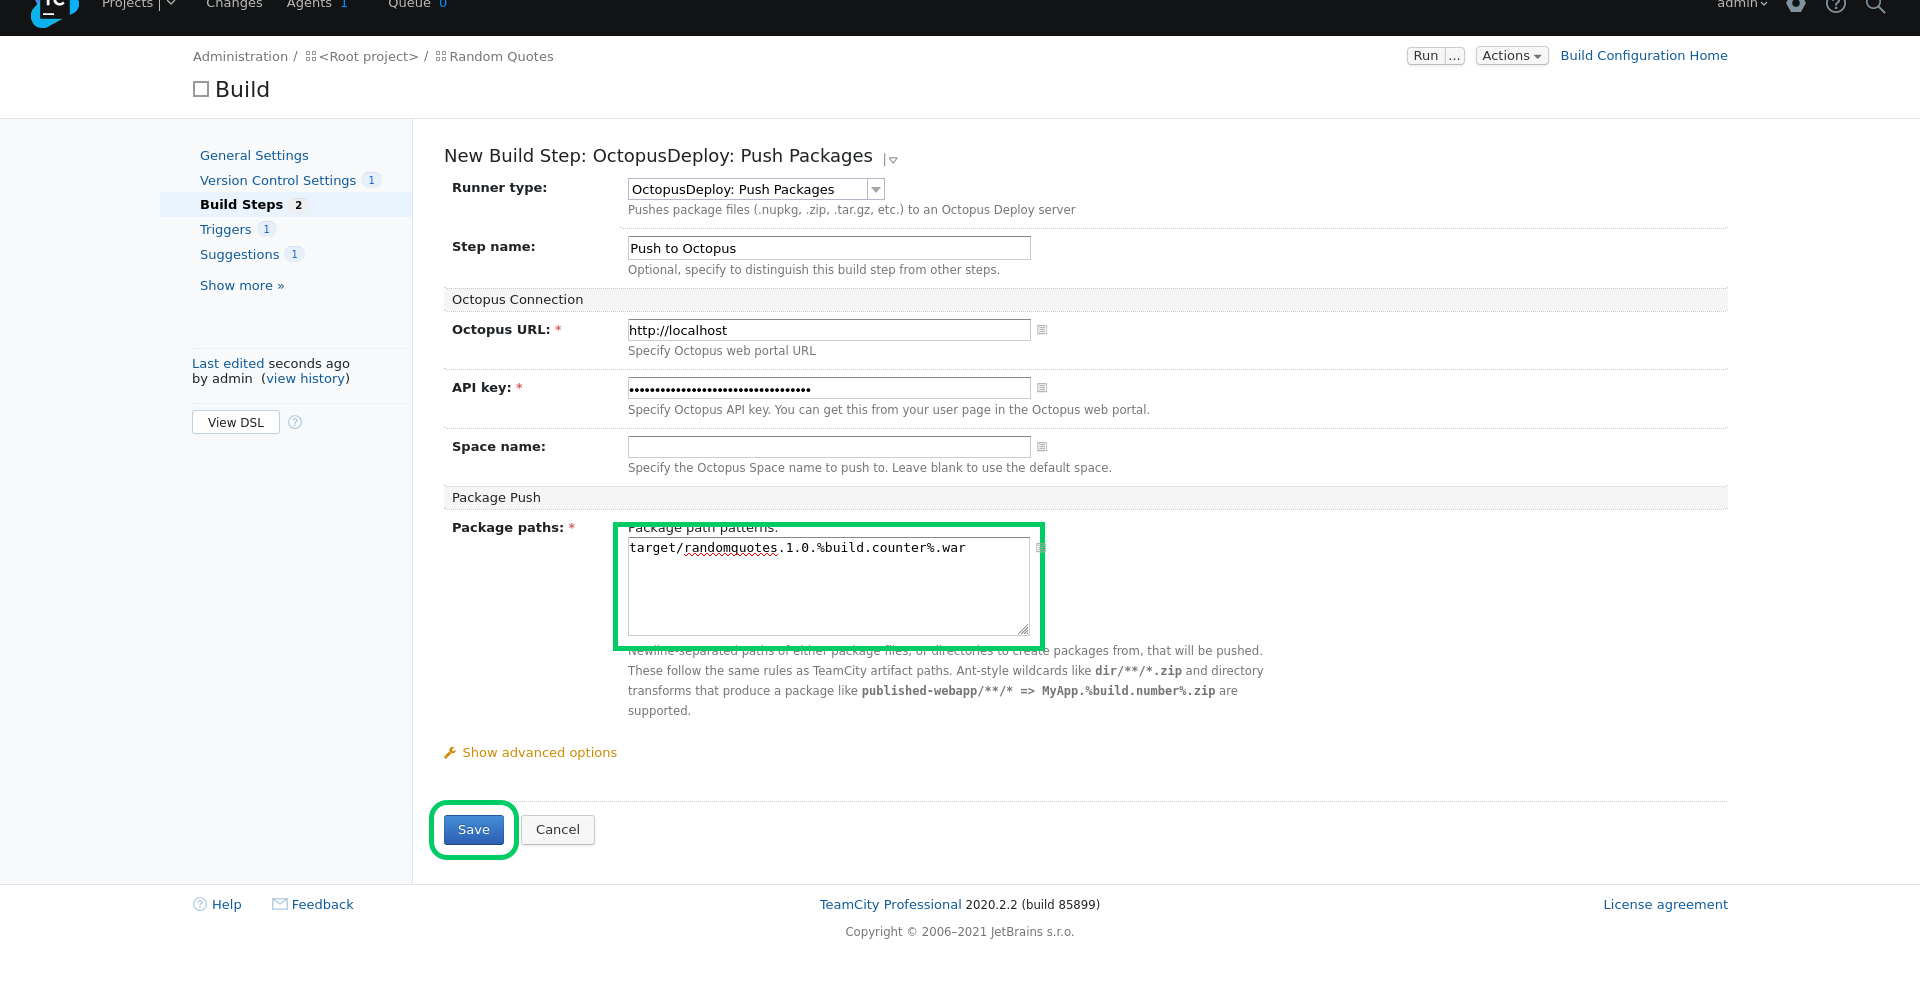Expand the build step title dropdown arrow
Screen dimensions: 1920x995
pyautogui.click(x=893, y=160)
